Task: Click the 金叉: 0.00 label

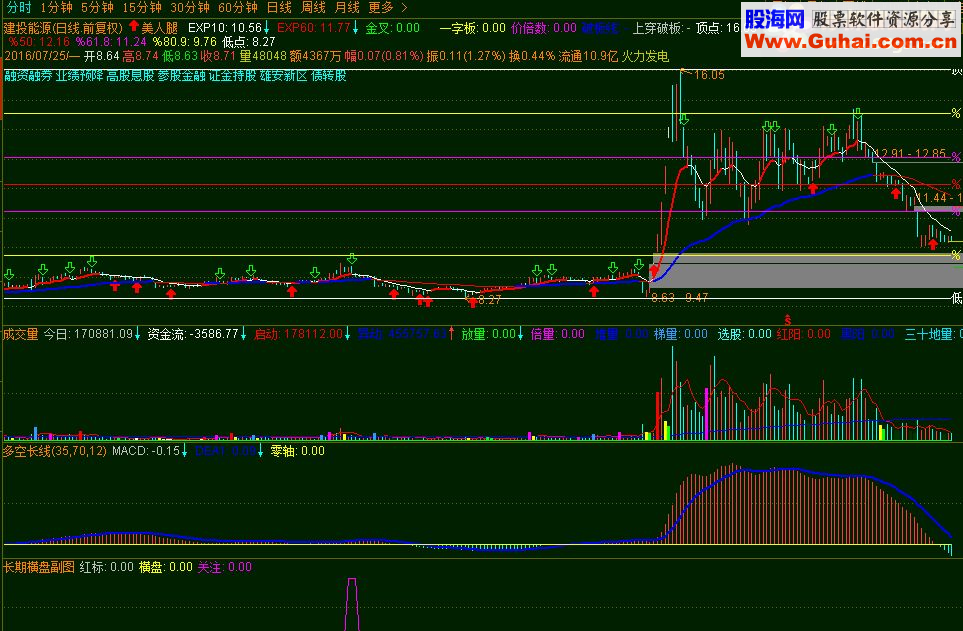Action: point(392,28)
